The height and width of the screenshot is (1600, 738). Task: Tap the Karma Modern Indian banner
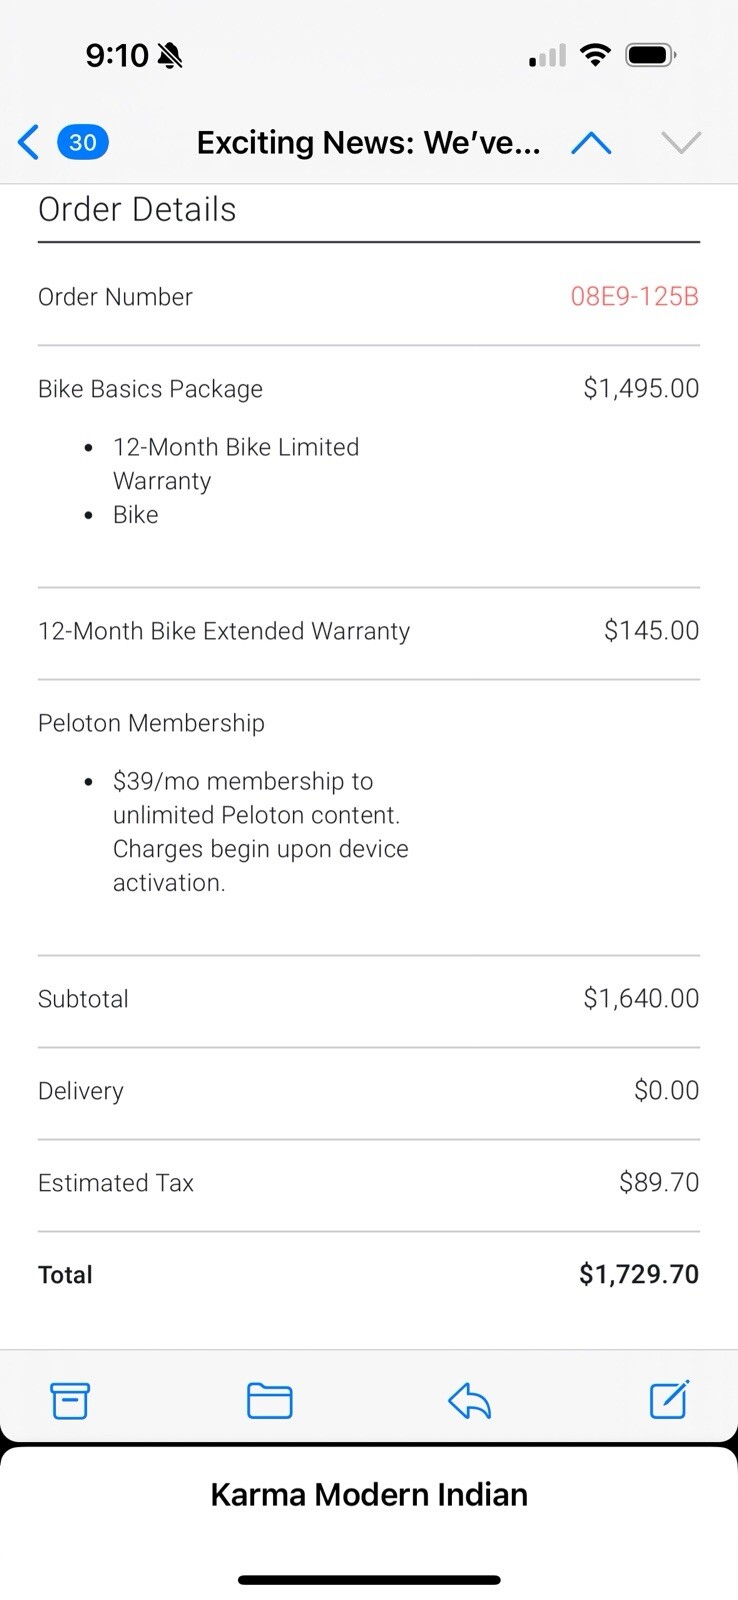click(369, 1494)
